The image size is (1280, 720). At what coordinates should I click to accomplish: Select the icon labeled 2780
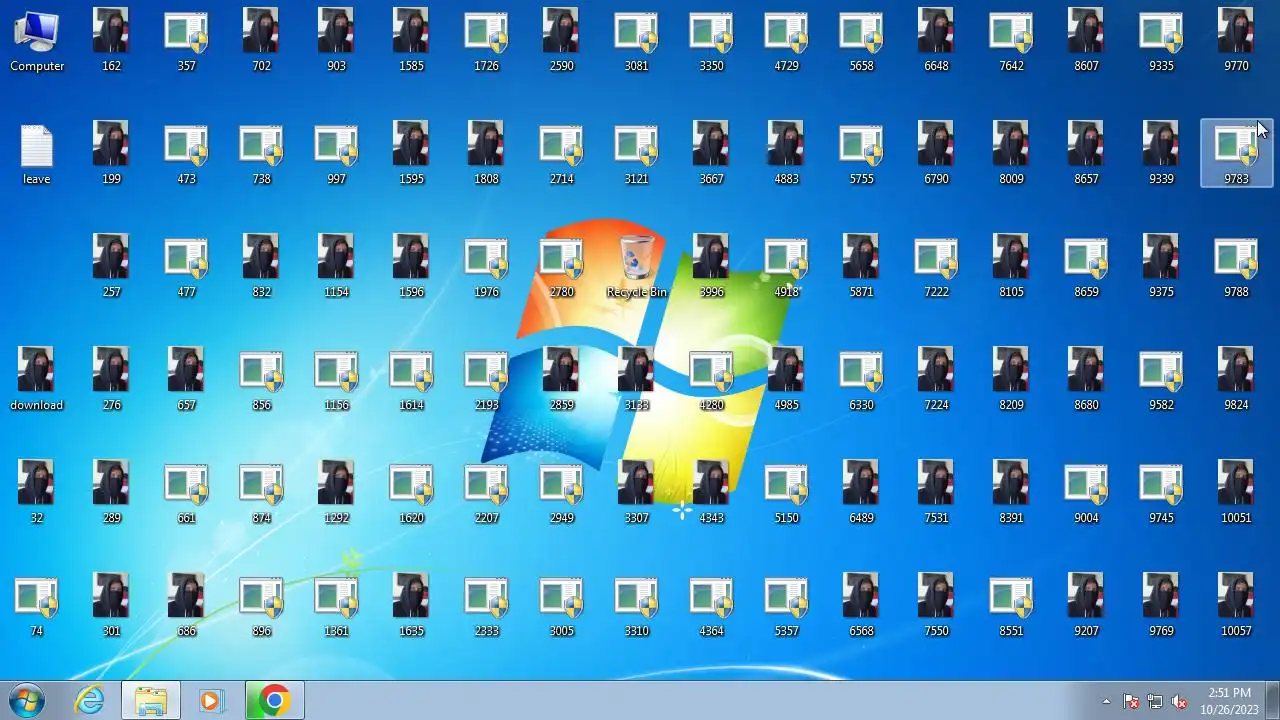[561, 267]
